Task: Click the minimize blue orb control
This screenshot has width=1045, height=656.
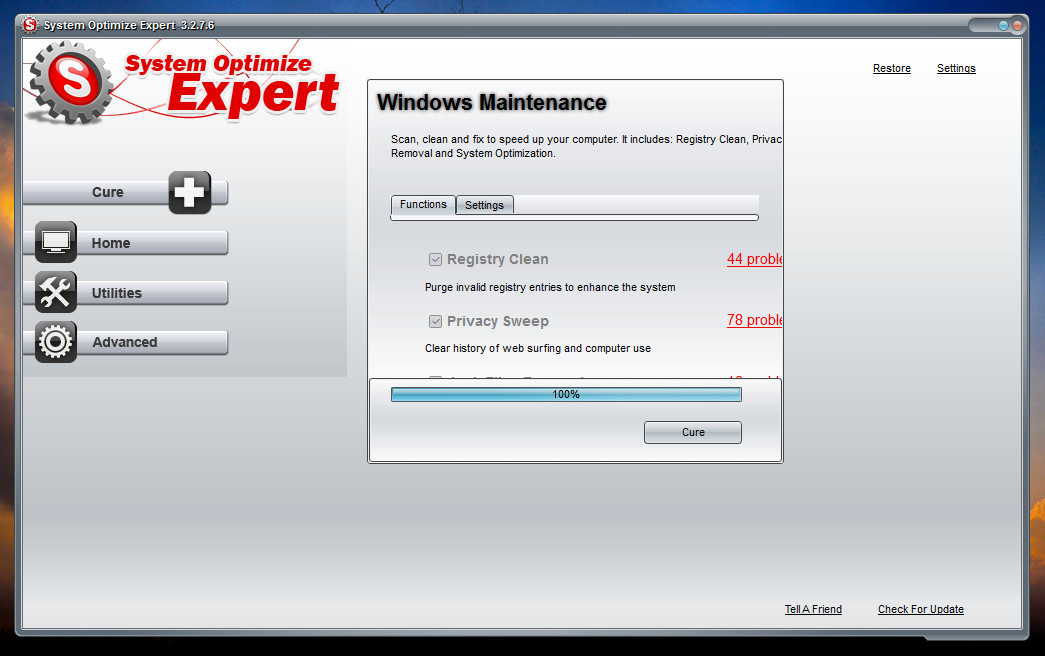Action: point(1003,25)
